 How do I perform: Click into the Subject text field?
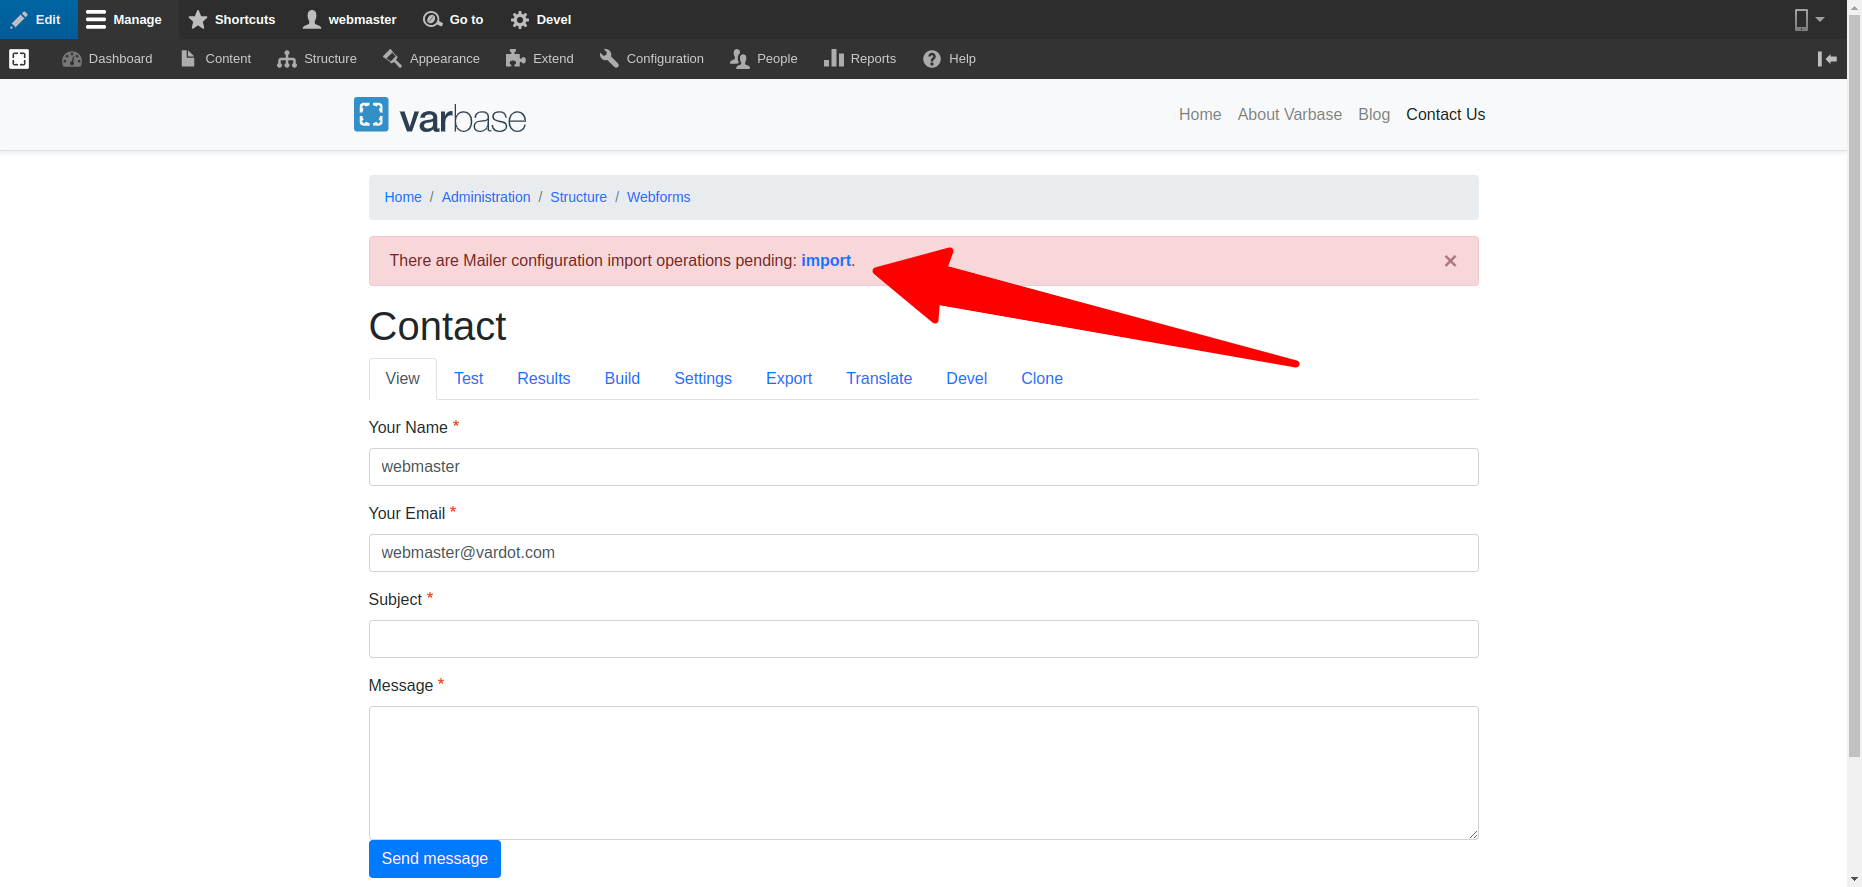[x=923, y=639]
